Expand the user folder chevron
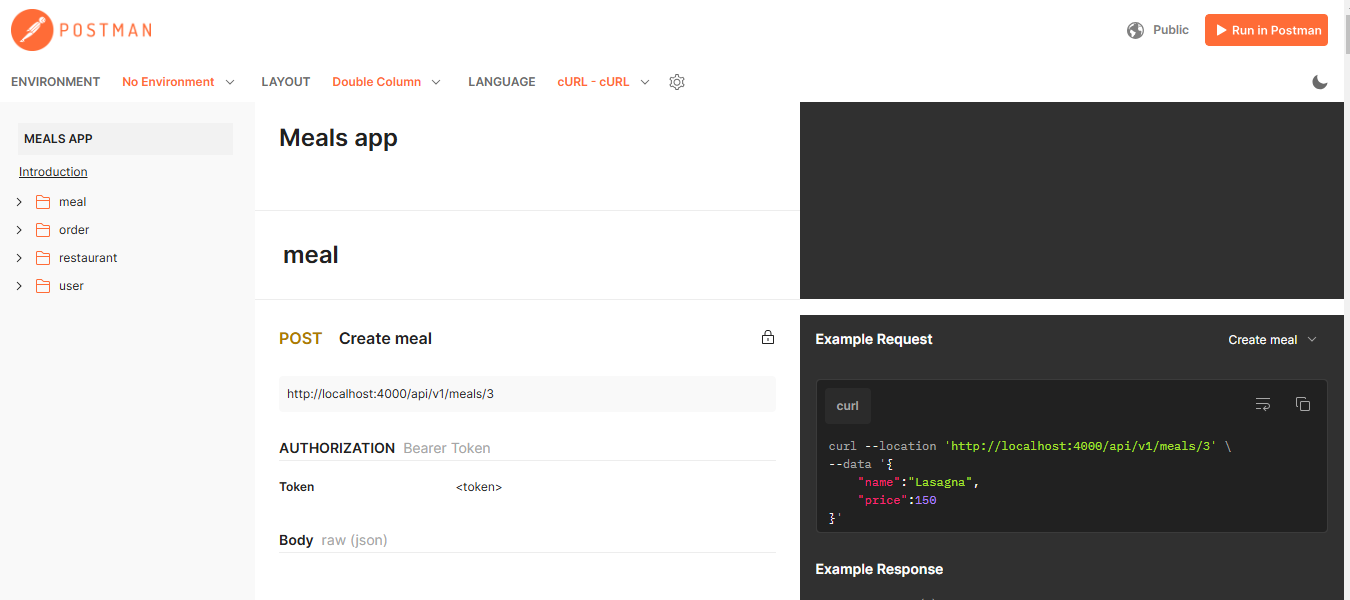This screenshot has width=1350, height=600. pos(19,286)
